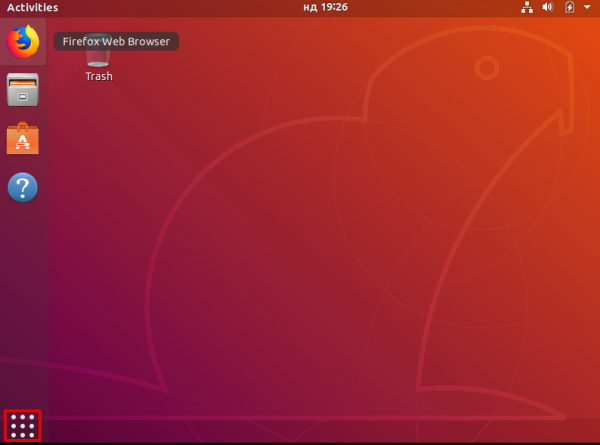Launch Firefox Web Browser from the dock

tap(23, 41)
